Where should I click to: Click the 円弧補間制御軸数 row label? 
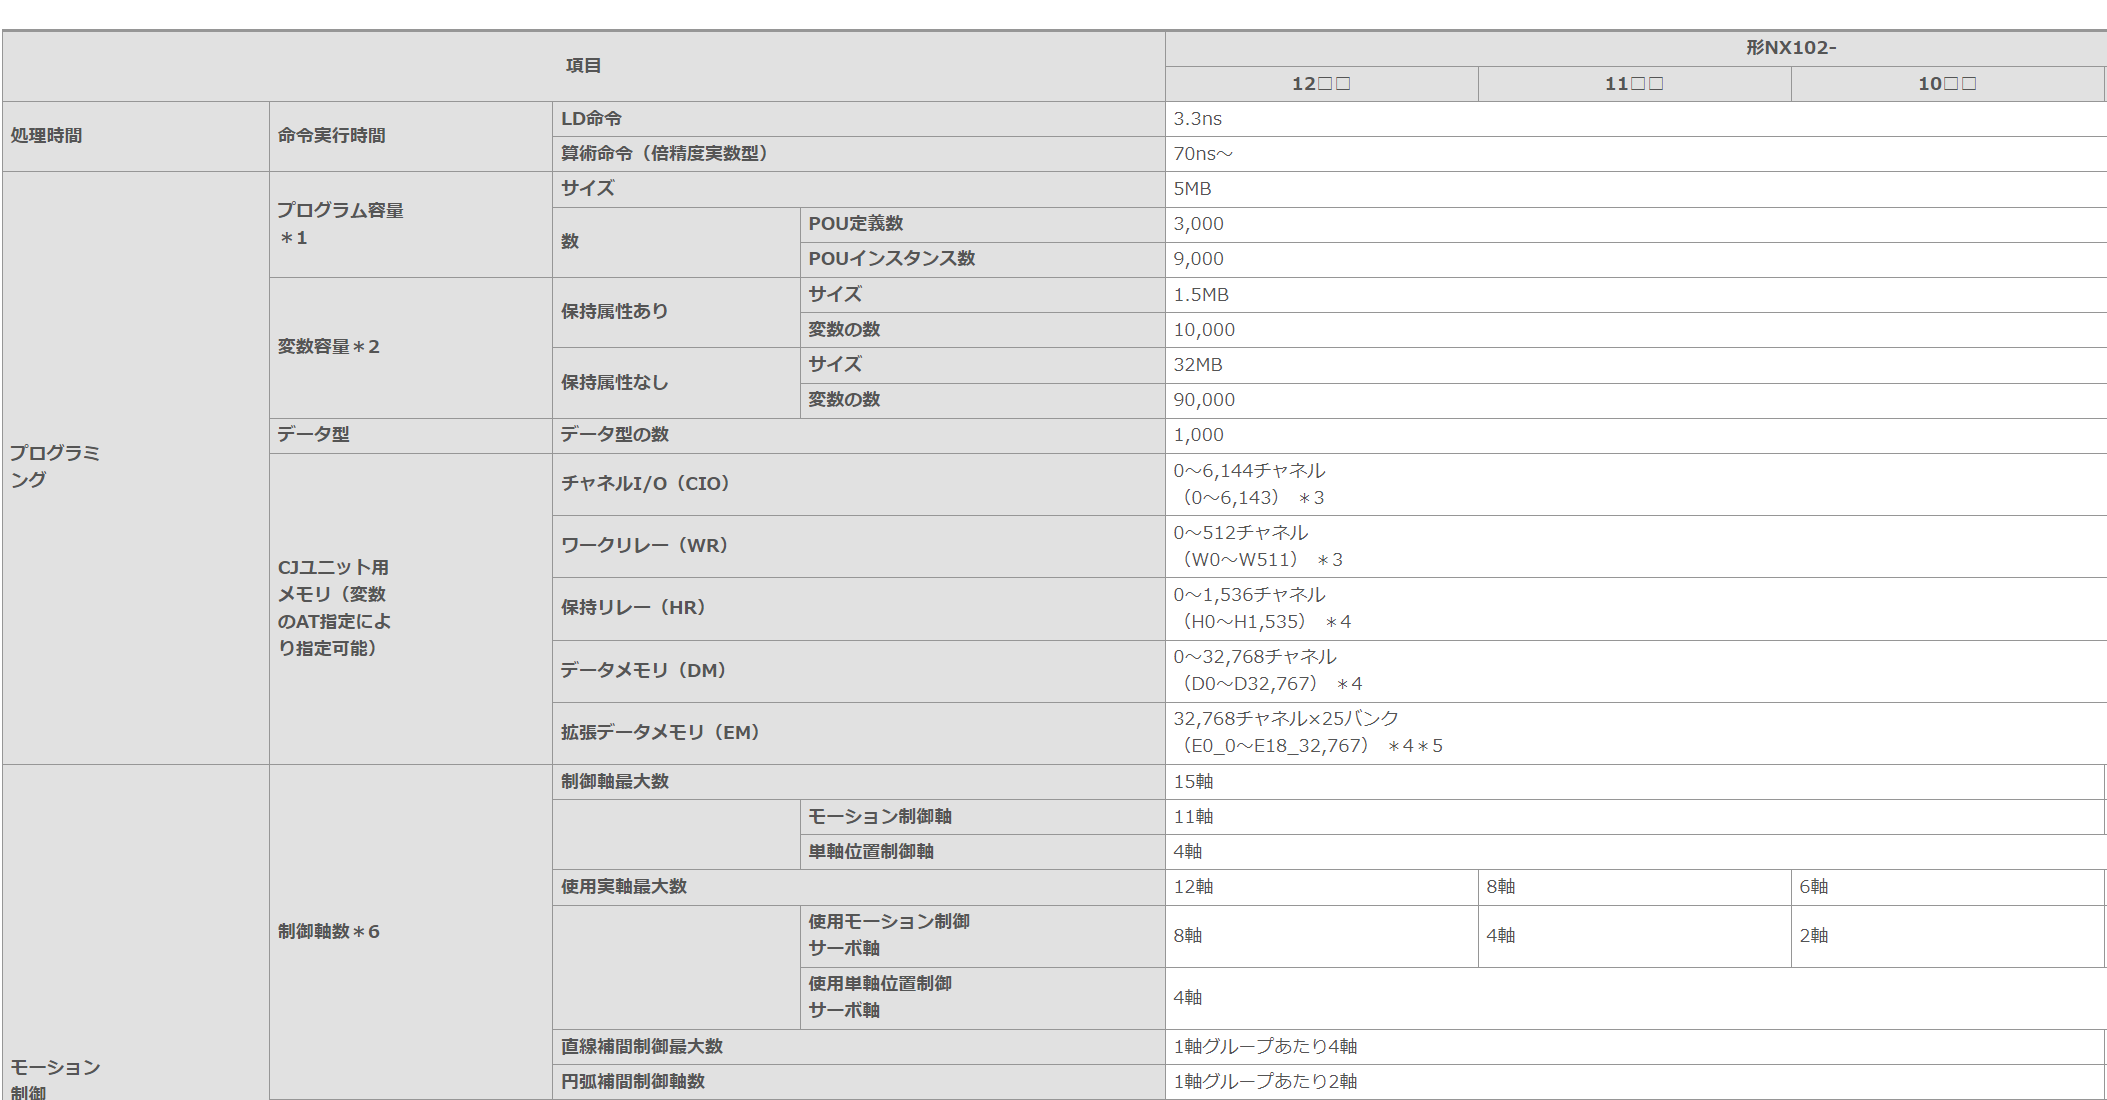pos(632,1082)
